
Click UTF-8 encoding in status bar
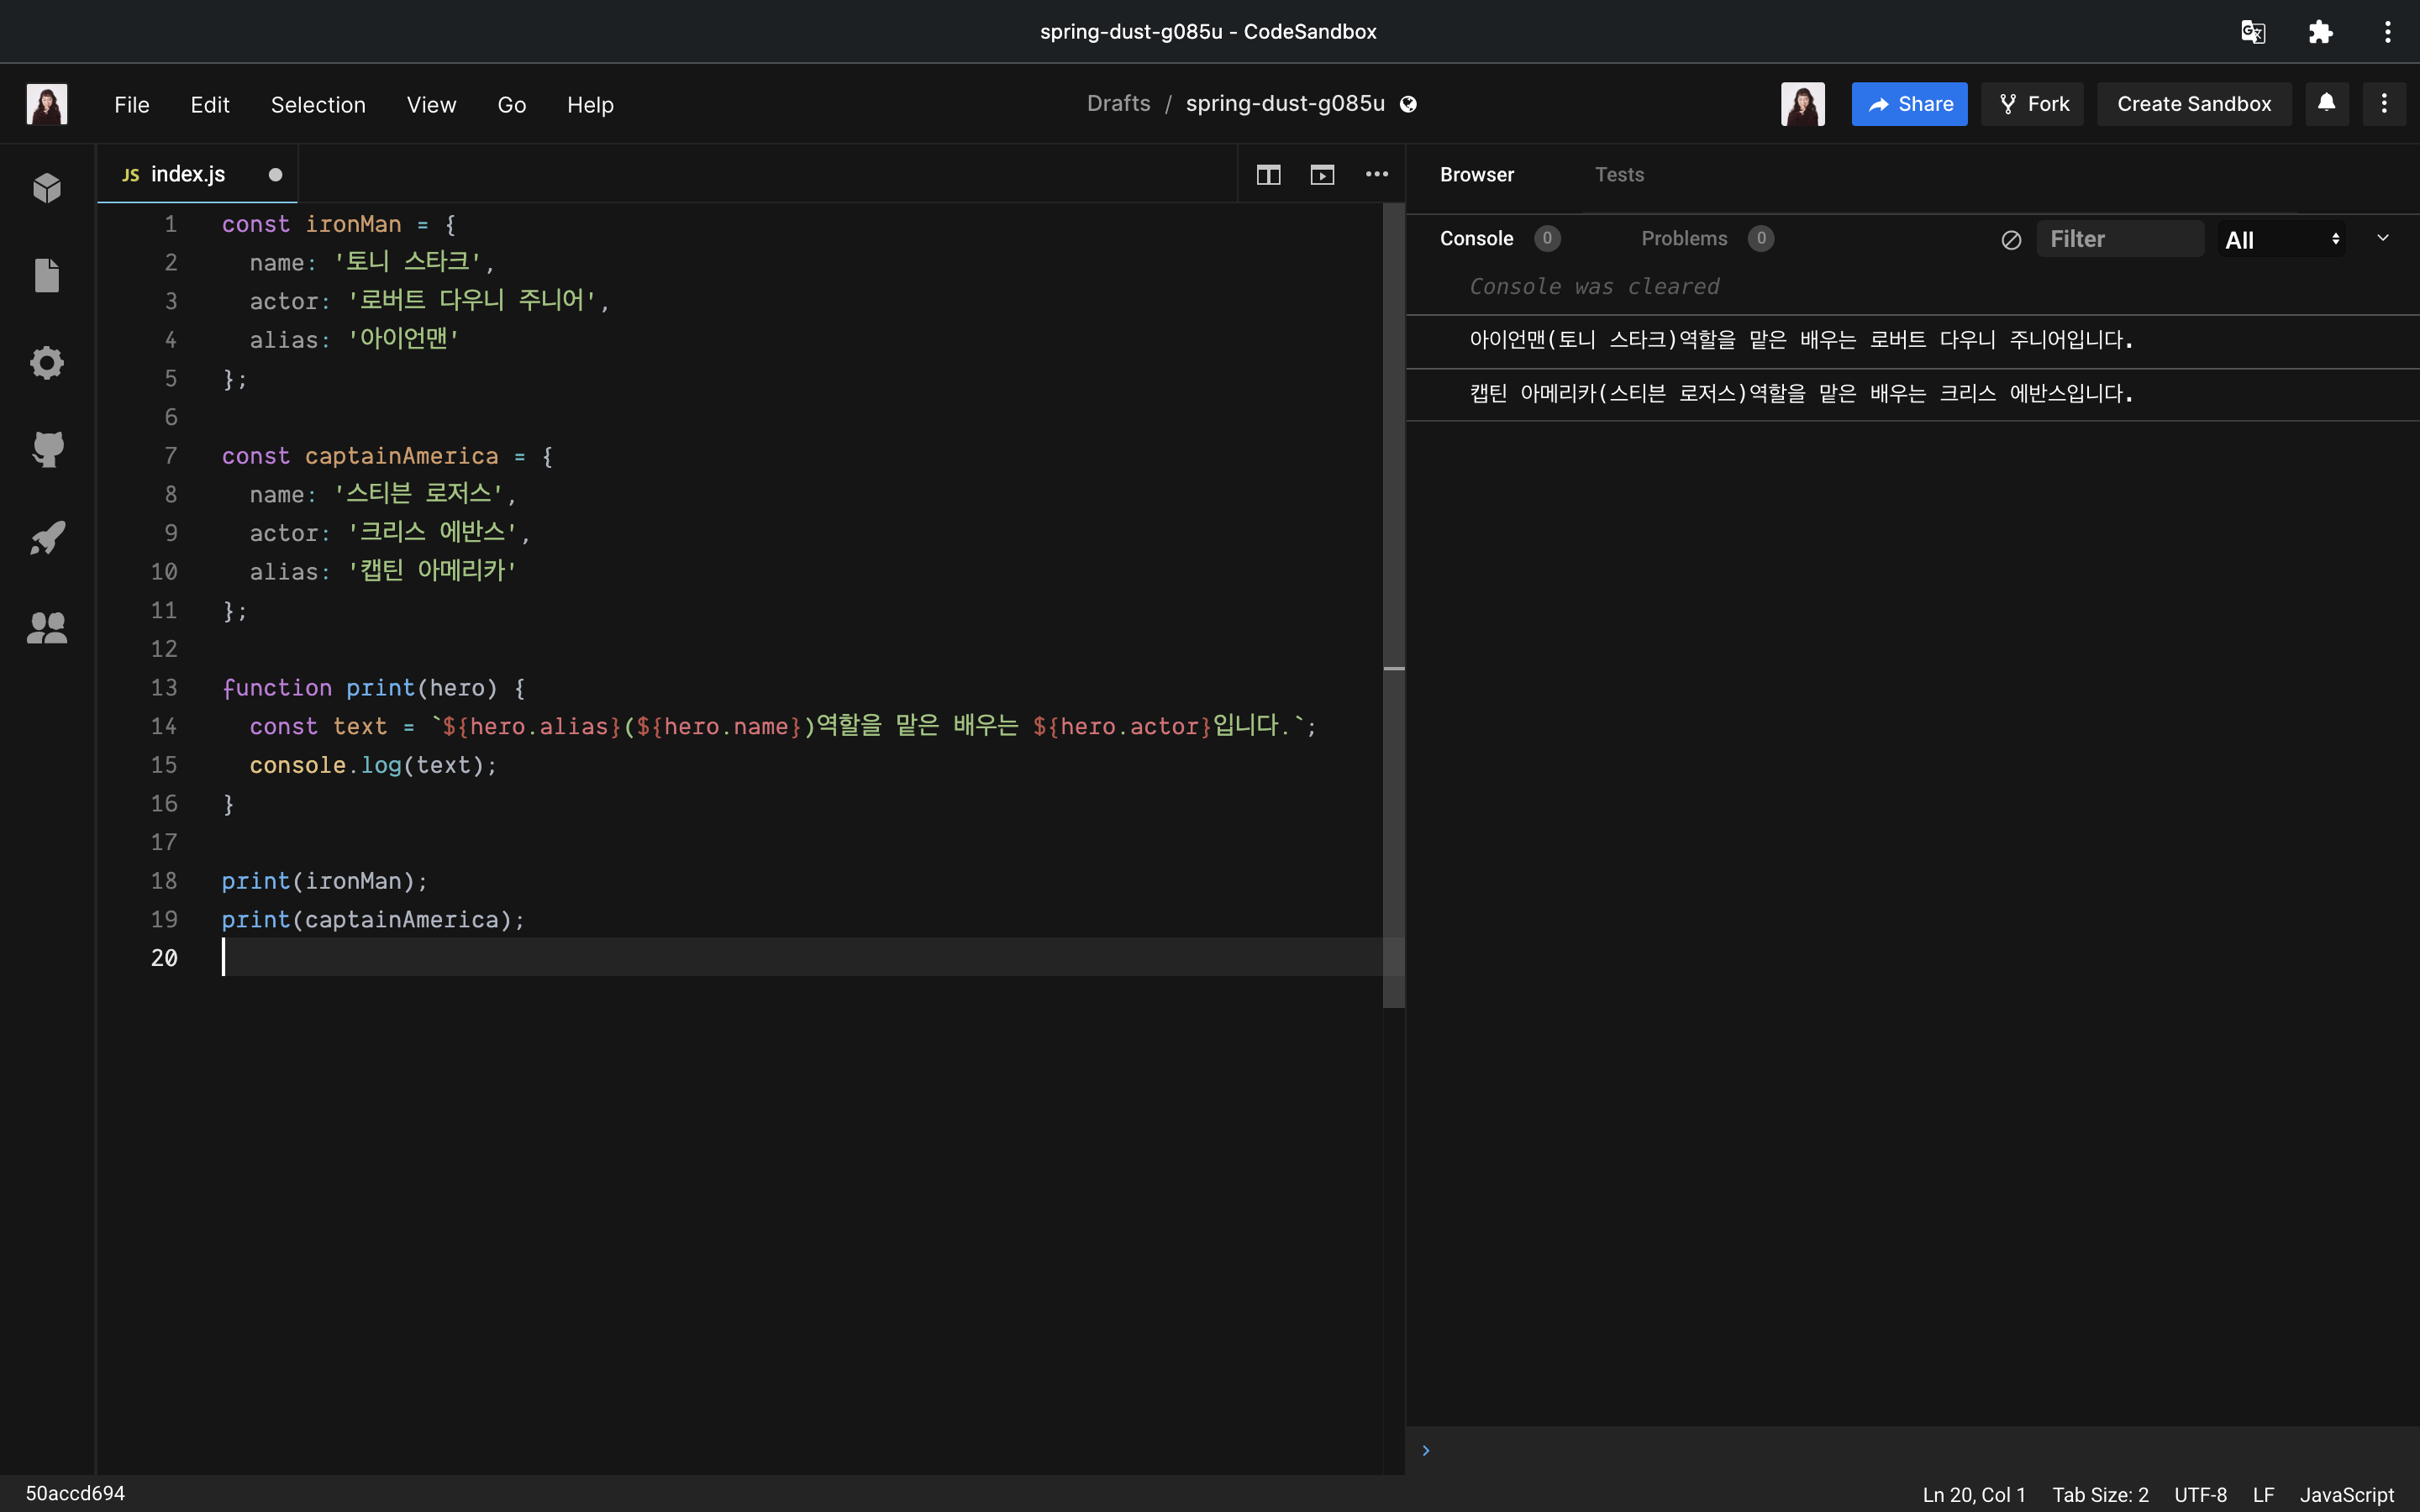[2200, 1495]
